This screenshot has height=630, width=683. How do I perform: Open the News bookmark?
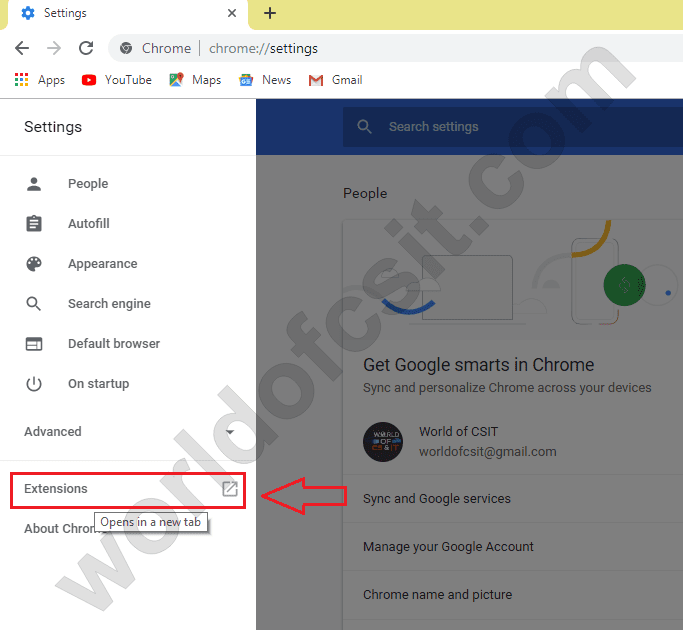(265, 80)
